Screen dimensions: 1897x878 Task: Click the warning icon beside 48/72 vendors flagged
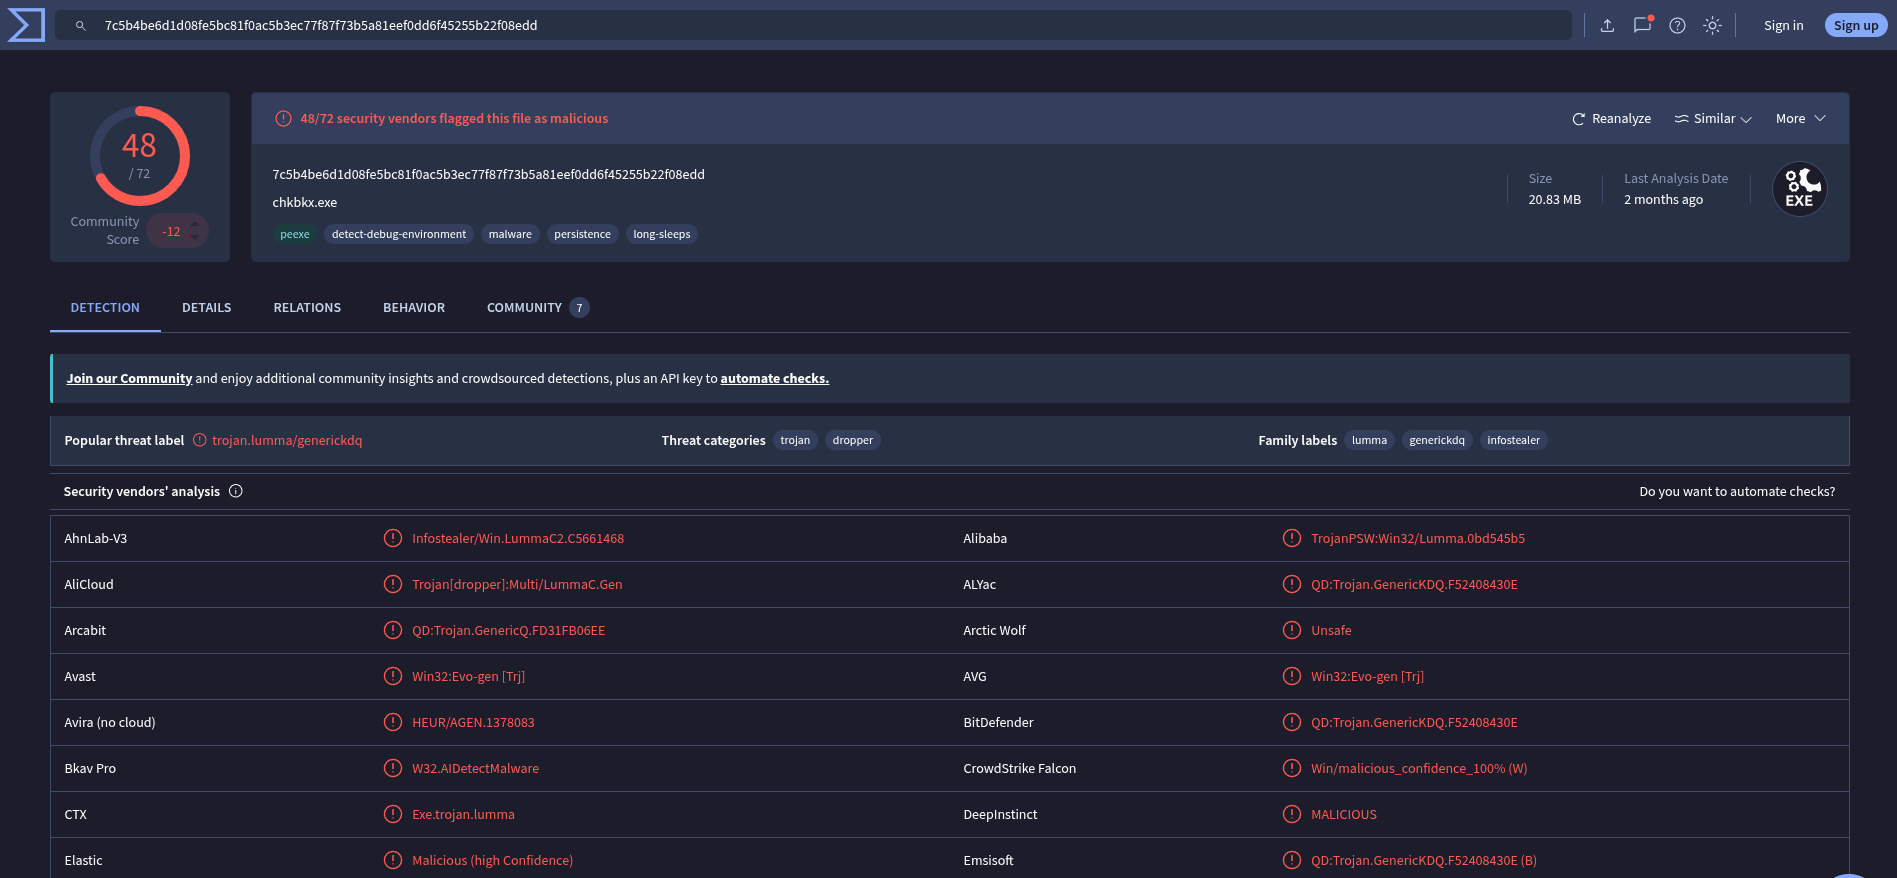tap(283, 119)
